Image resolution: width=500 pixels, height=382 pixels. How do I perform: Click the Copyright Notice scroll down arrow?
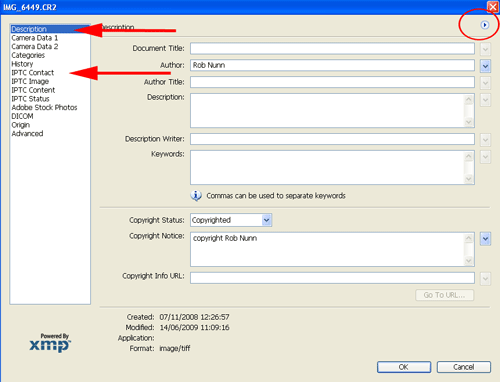(469, 261)
